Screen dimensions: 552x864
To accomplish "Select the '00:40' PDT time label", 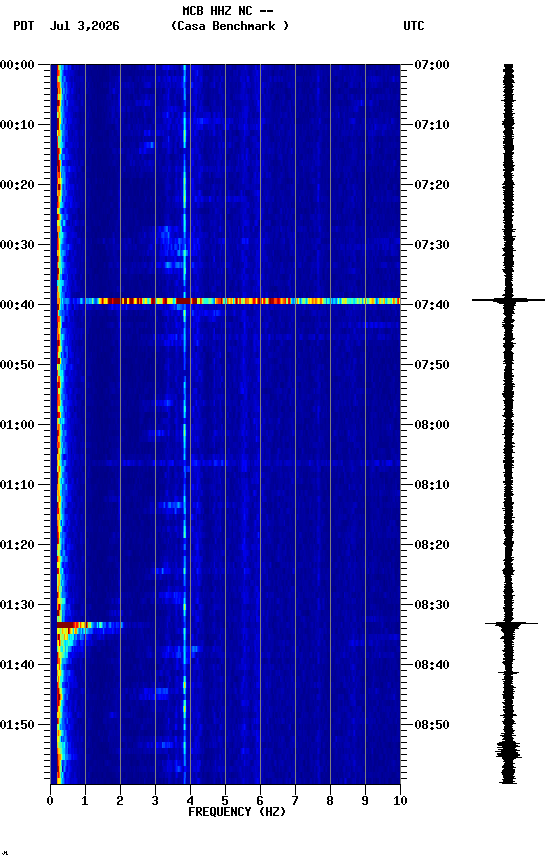I will (x=17, y=305).
